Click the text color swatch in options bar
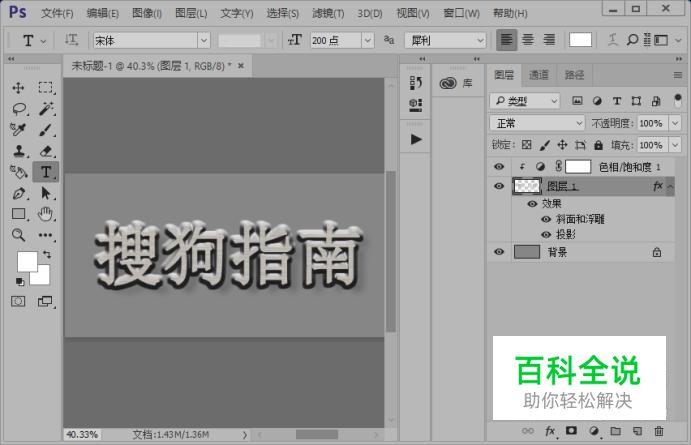 click(x=580, y=40)
